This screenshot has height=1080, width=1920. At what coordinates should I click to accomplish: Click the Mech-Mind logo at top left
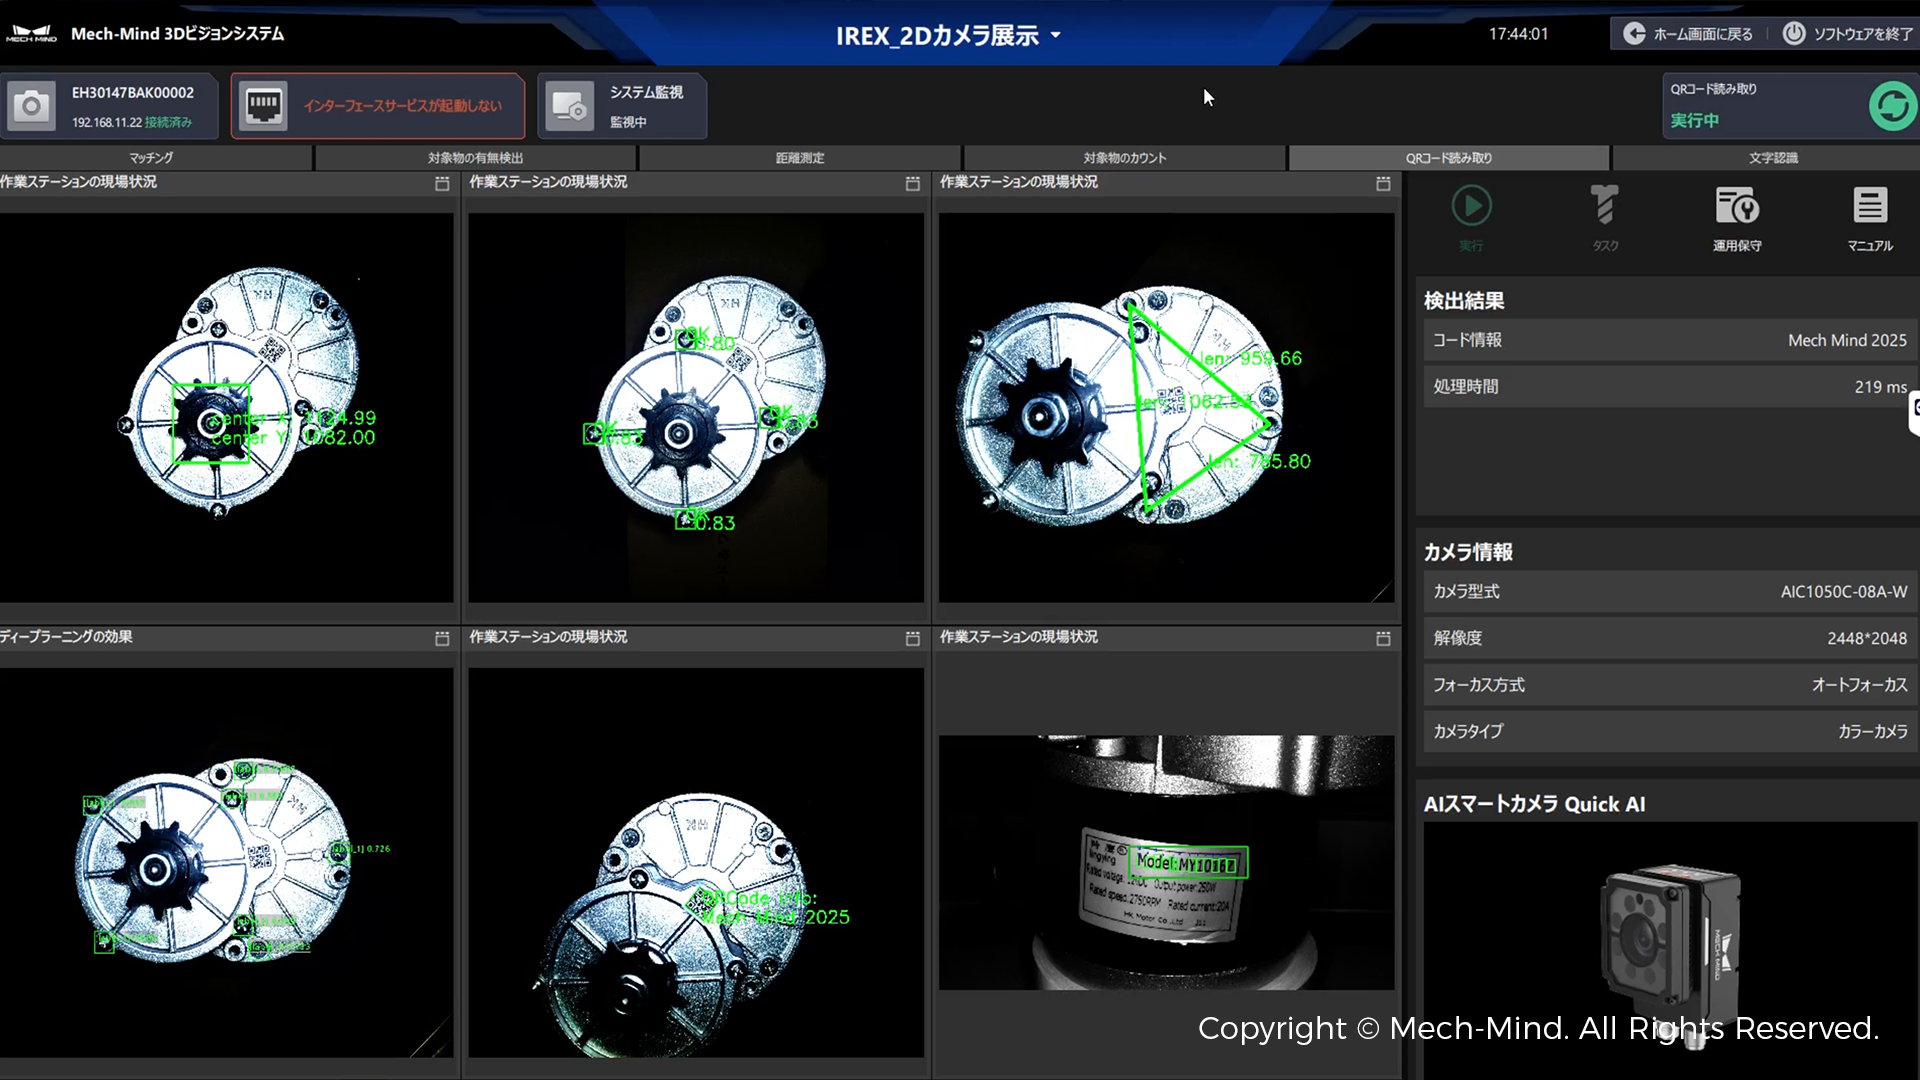32,32
